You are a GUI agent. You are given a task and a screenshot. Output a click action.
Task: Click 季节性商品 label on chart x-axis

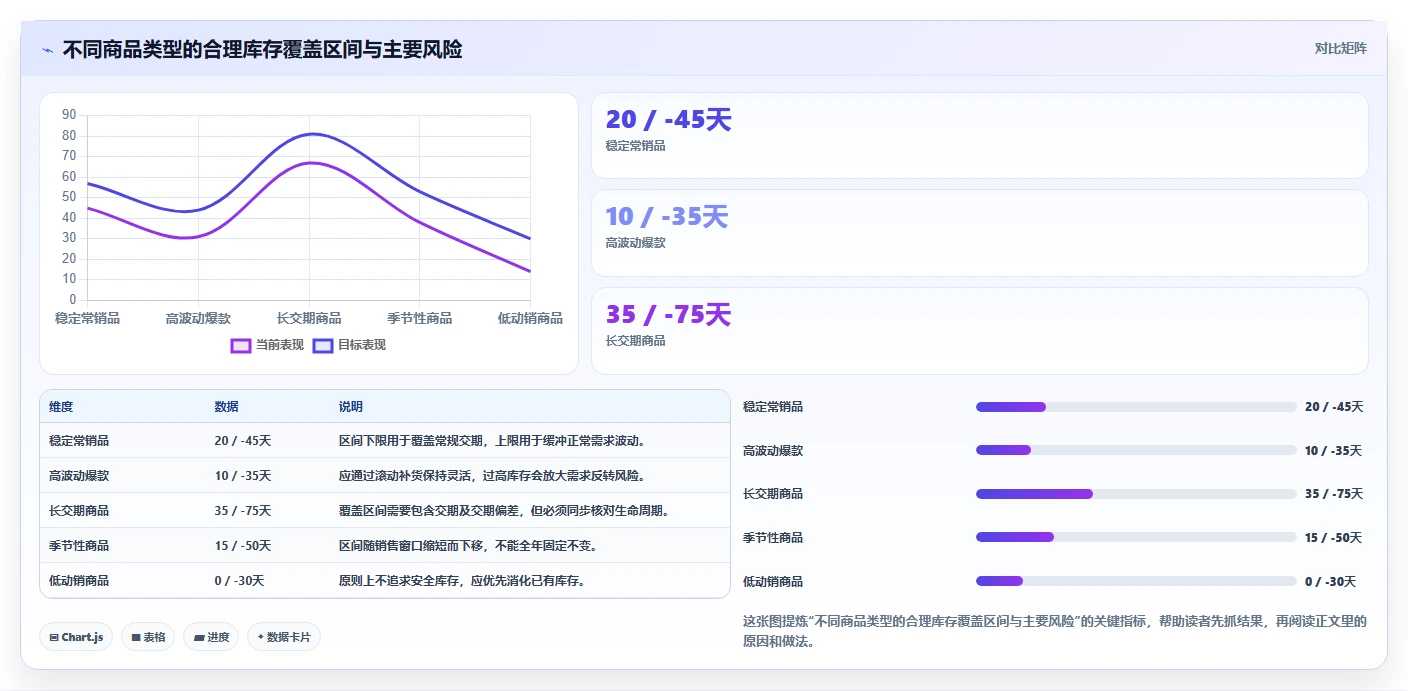point(420,318)
